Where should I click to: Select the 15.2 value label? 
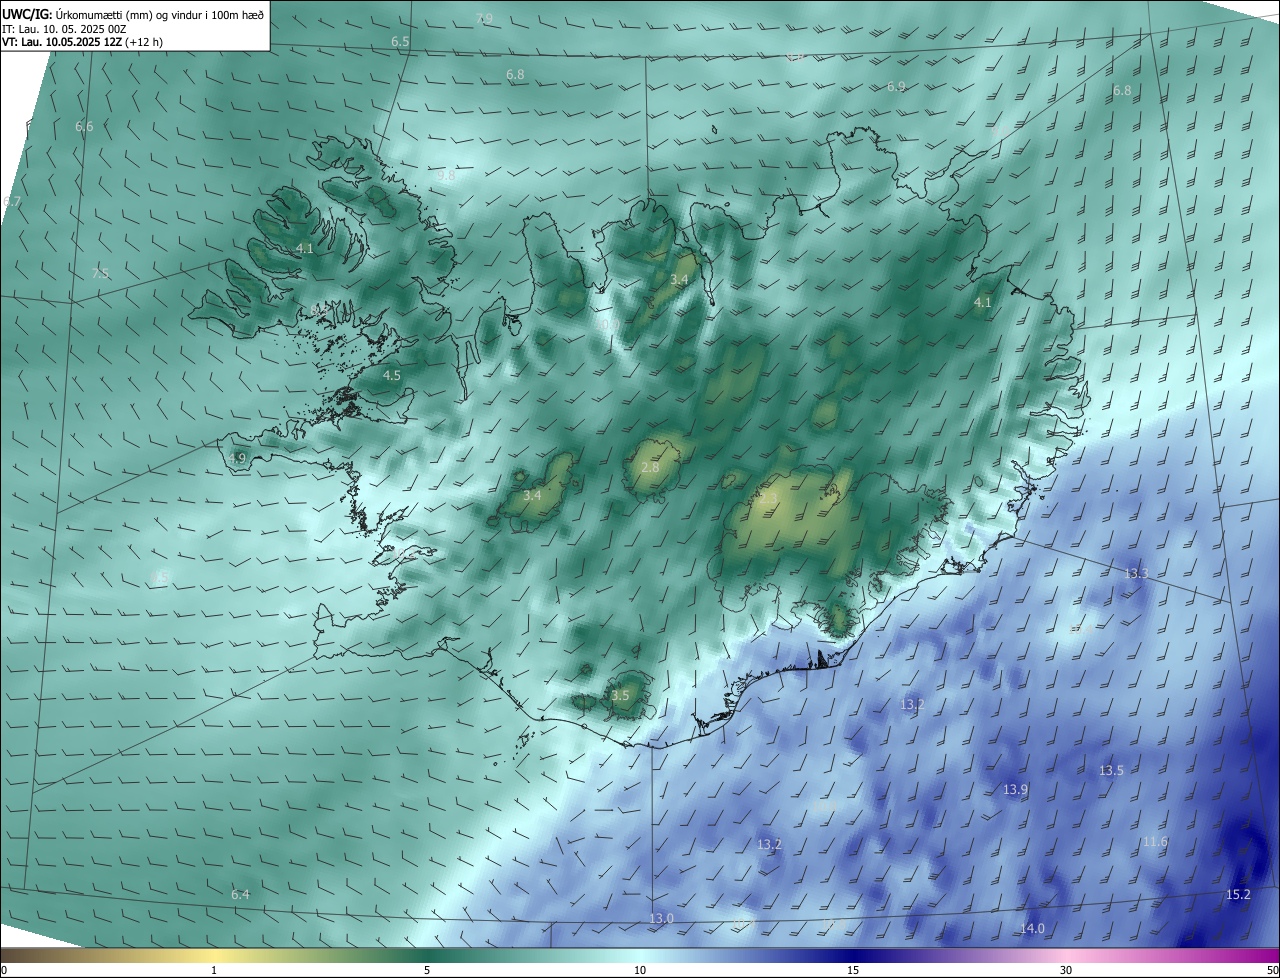[1238, 894]
